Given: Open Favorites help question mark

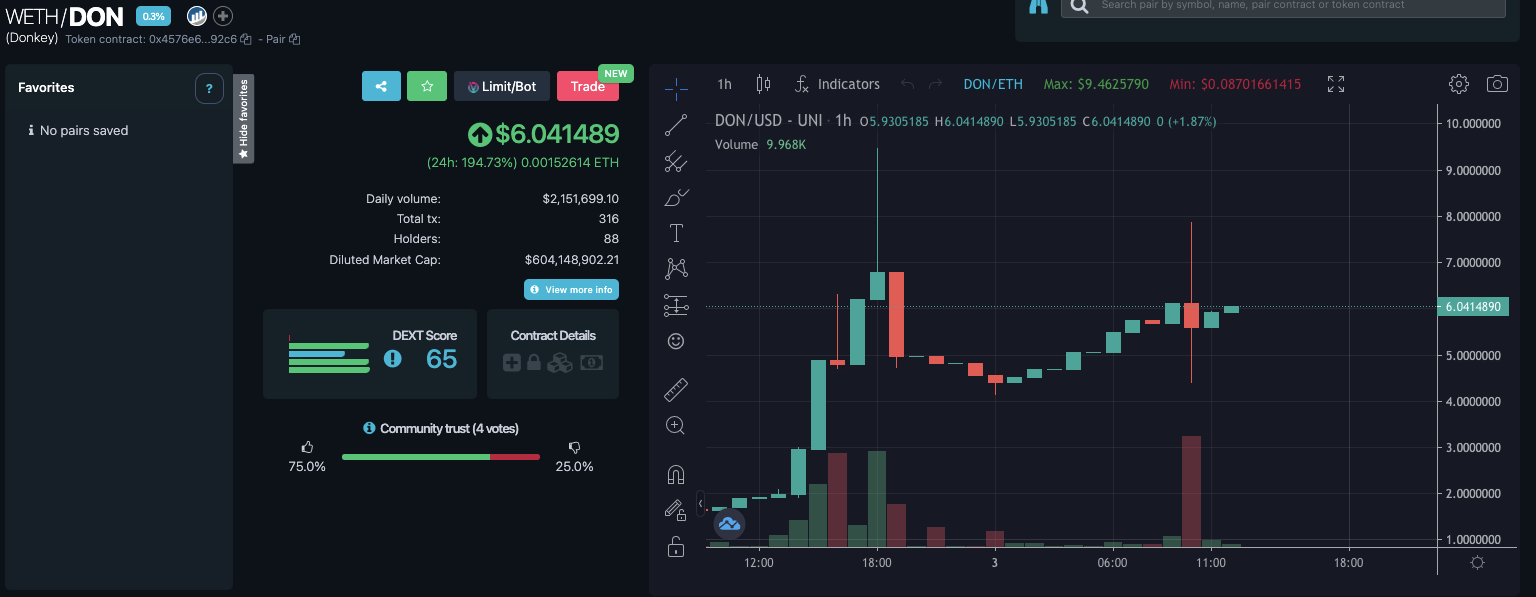Looking at the screenshot, I should point(208,88).
